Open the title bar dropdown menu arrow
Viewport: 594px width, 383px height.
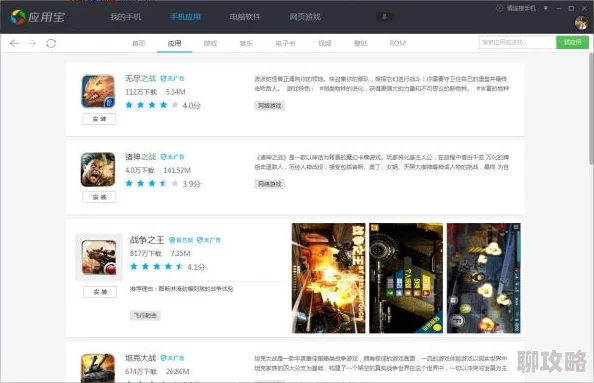tap(546, 8)
